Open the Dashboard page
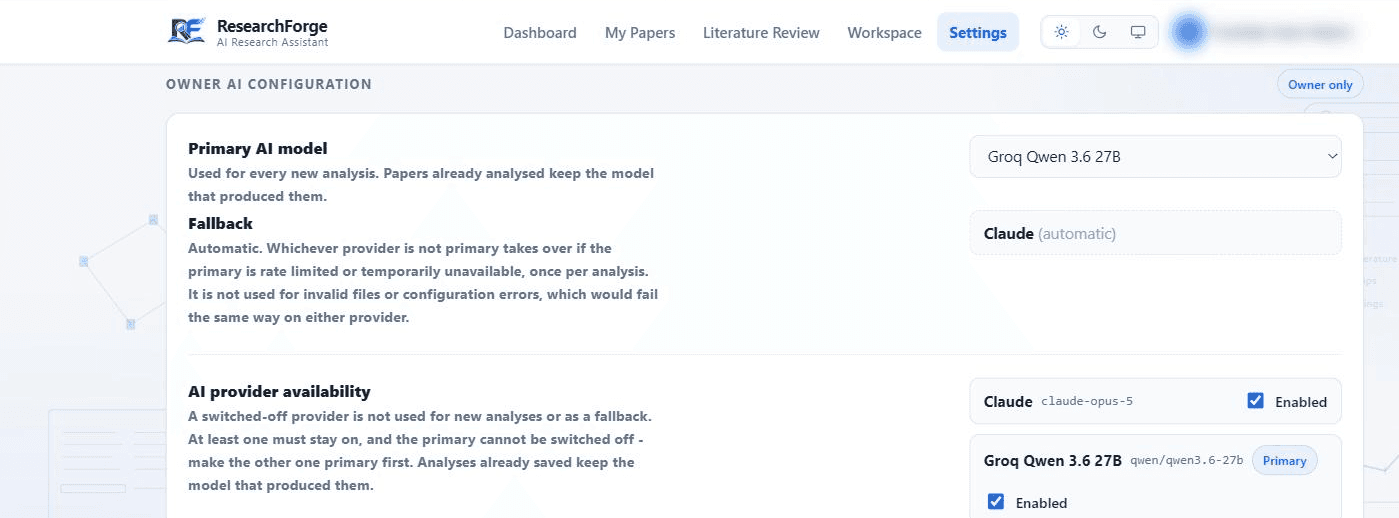 (540, 32)
